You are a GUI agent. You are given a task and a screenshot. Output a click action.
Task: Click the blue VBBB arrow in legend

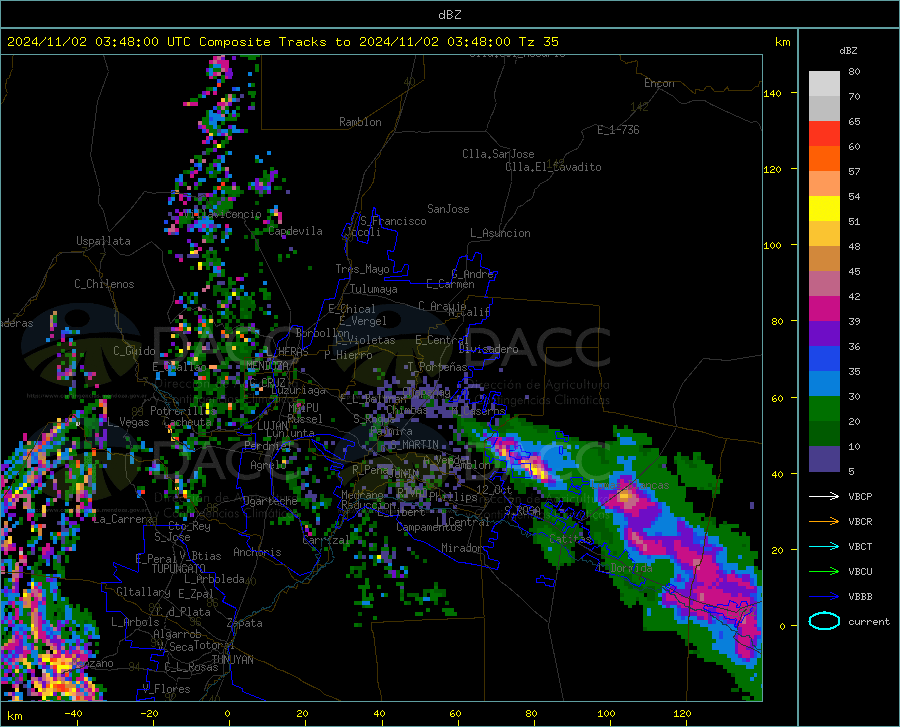(x=824, y=597)
